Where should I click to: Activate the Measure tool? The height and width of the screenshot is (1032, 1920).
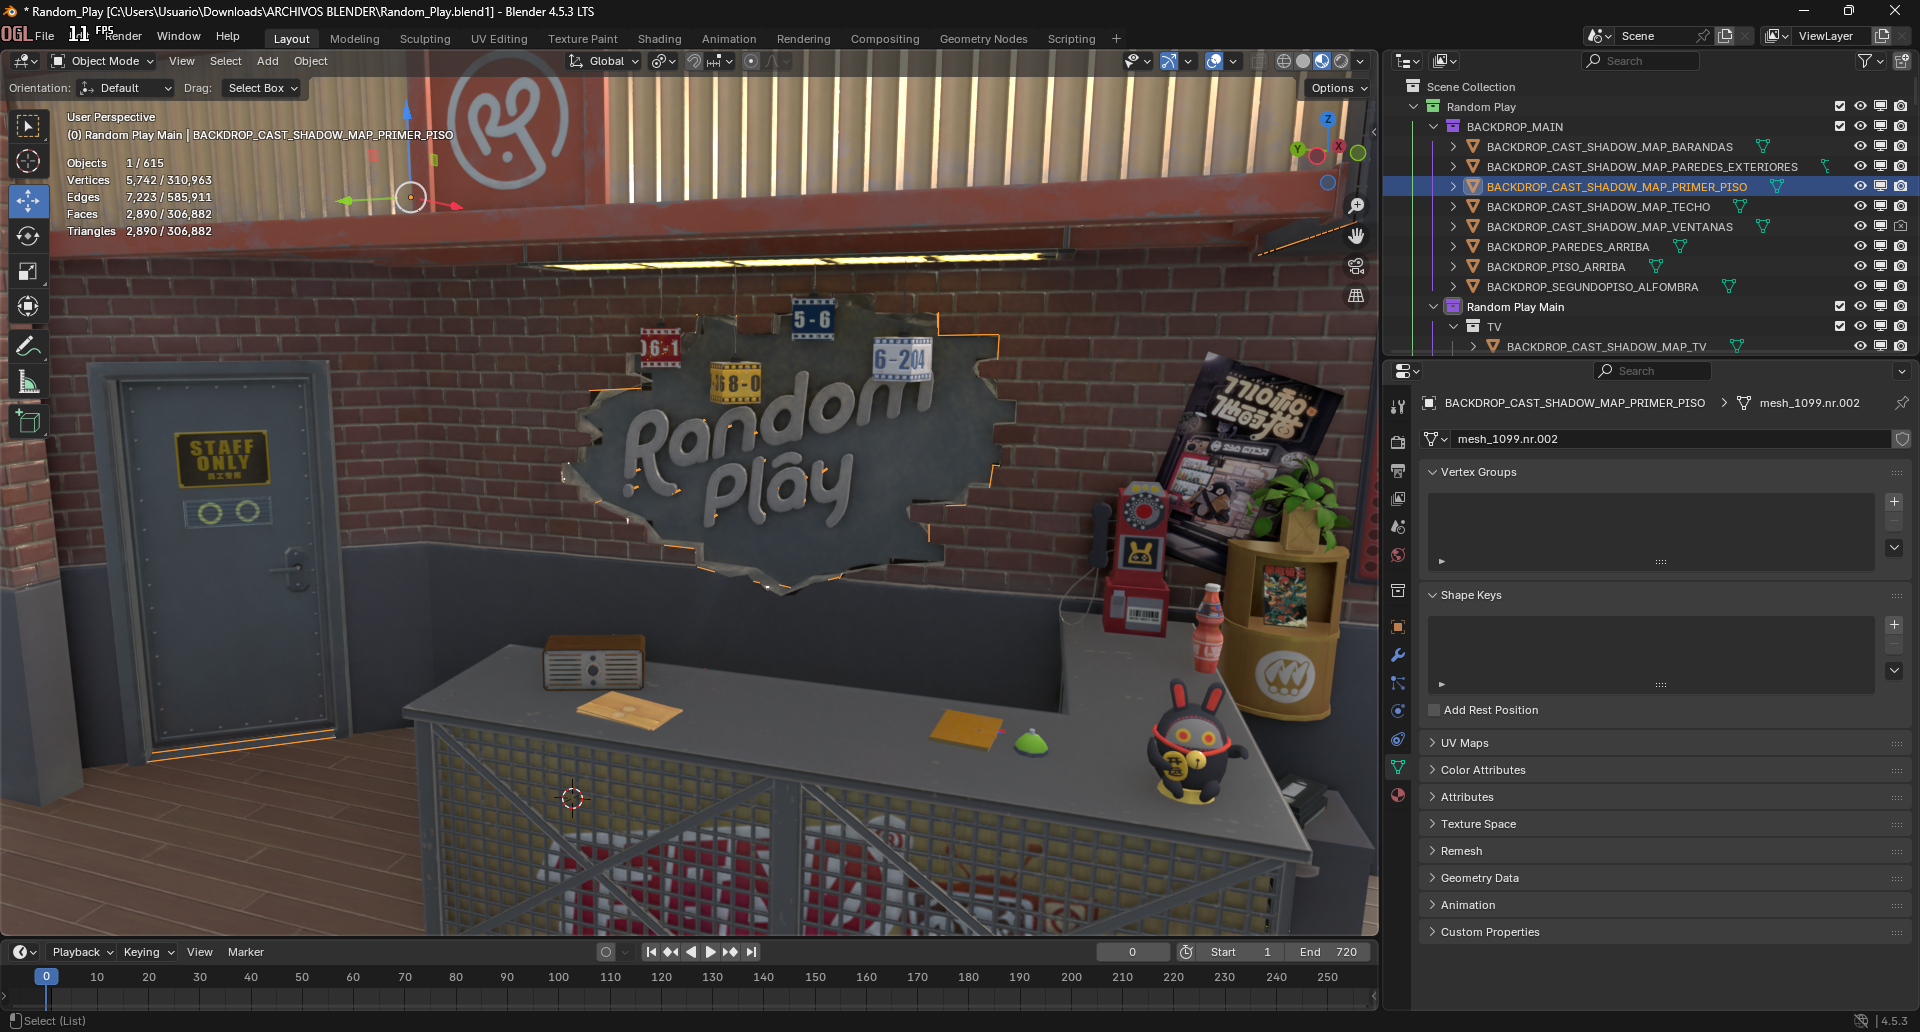(x=28, y=382)
